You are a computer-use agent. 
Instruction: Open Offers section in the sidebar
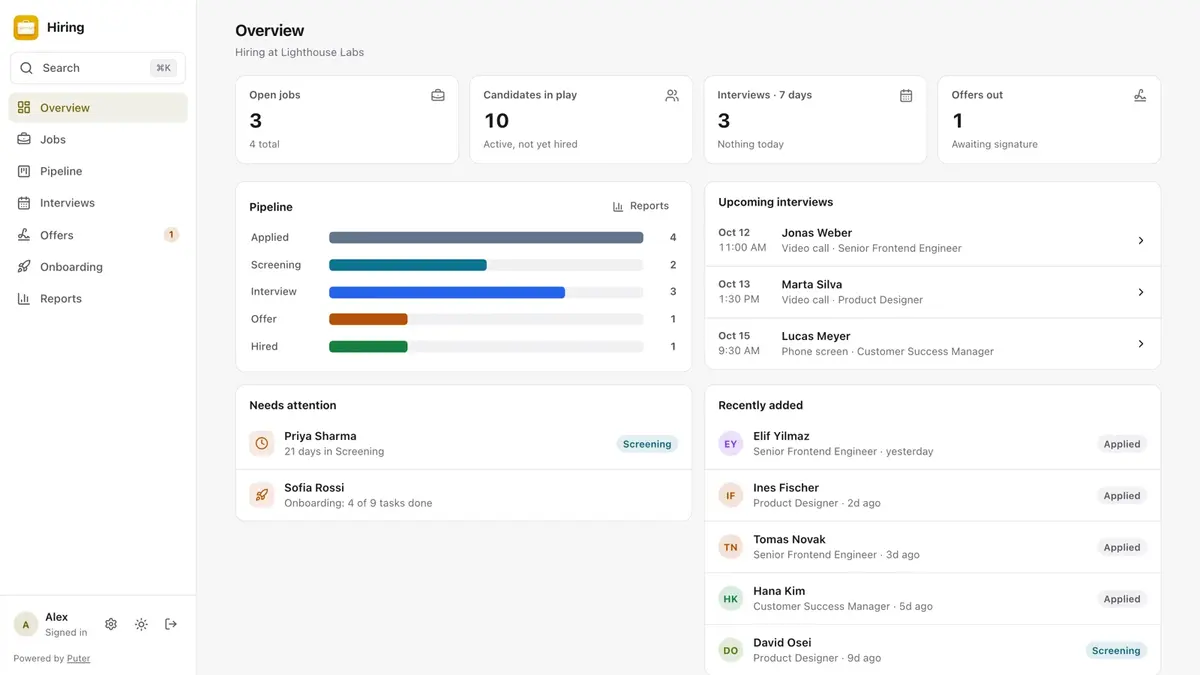(x=98, y=235)
